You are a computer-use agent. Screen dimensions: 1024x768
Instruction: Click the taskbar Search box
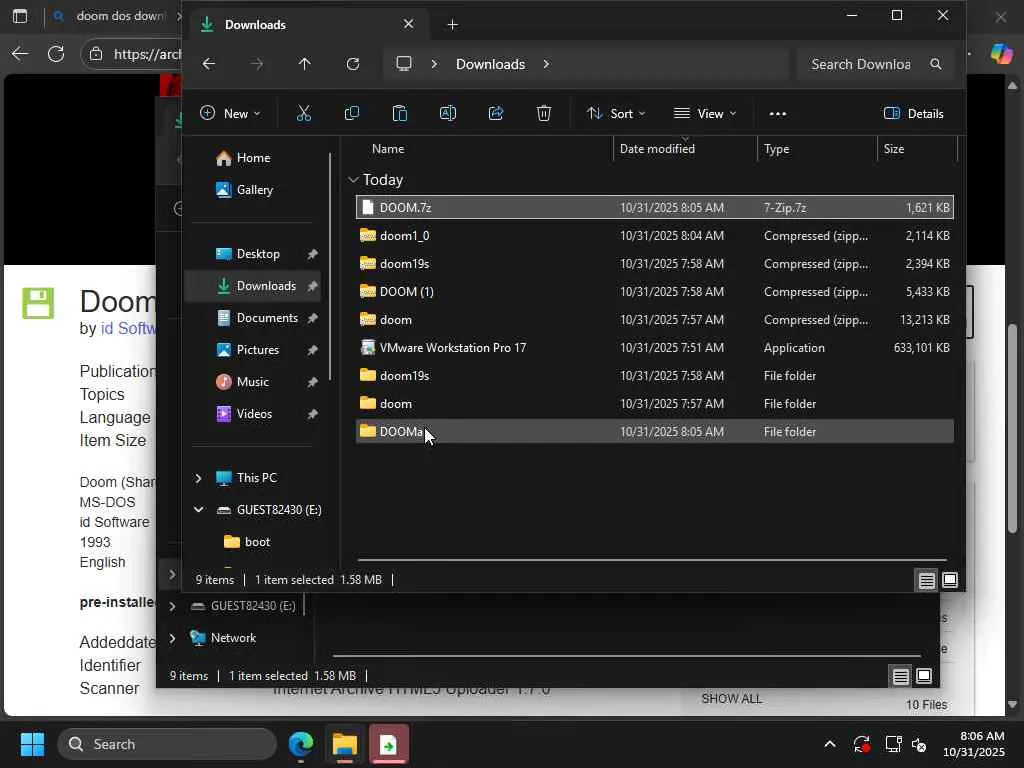point(167,744)
